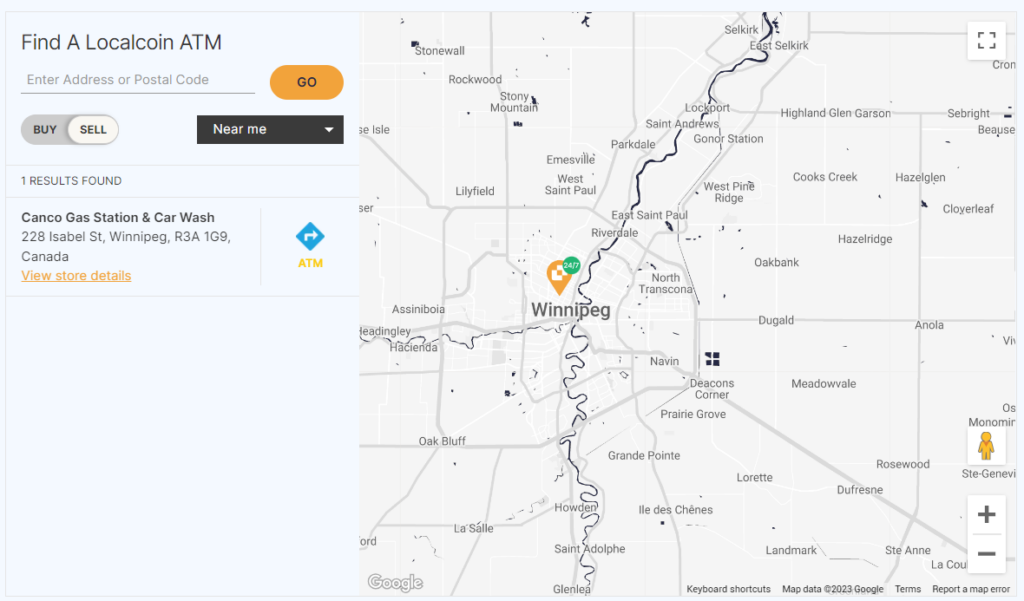Click the La Salle map label
The height and width of the screenshot is (601, 1024).
coord(473,528)
